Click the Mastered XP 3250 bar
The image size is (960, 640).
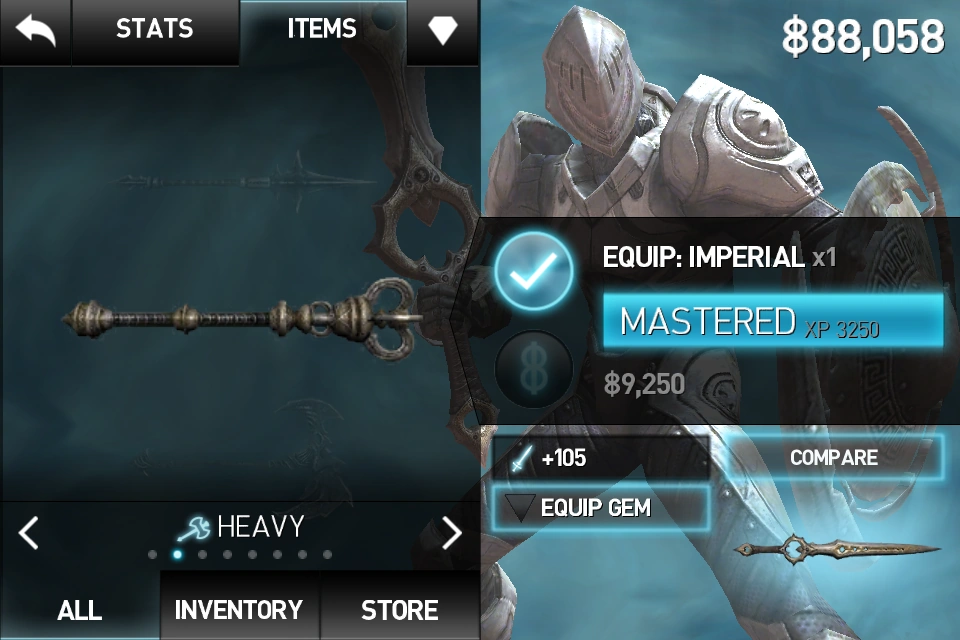[x=773, y=322]
